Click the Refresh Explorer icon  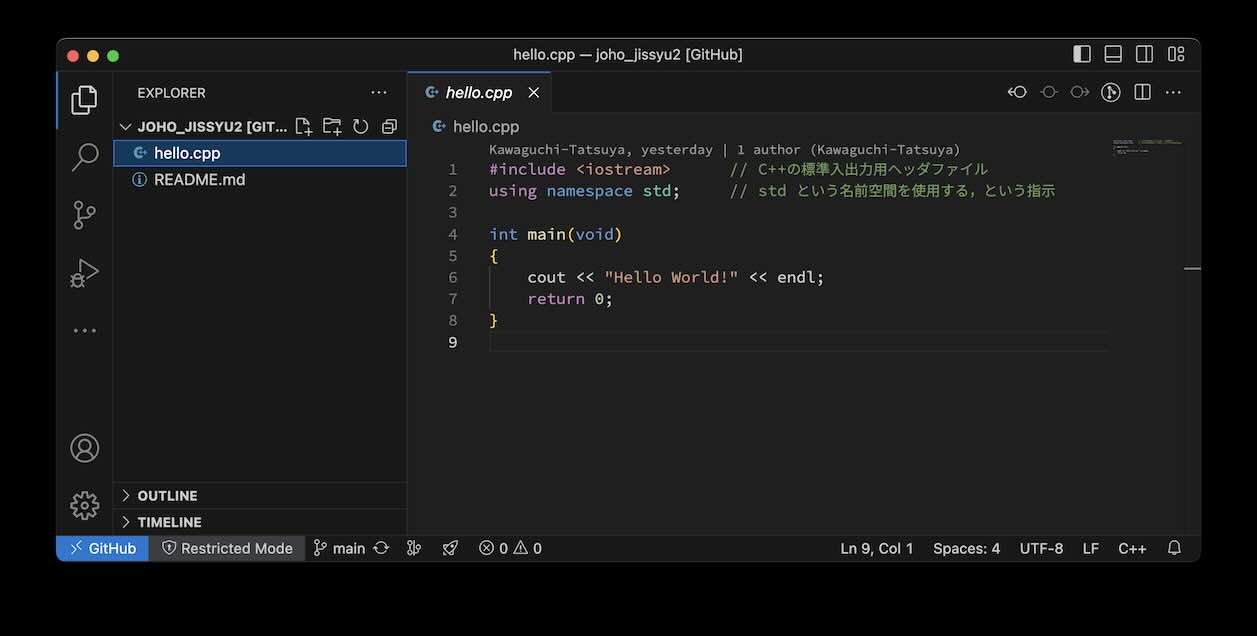(361, 127)
